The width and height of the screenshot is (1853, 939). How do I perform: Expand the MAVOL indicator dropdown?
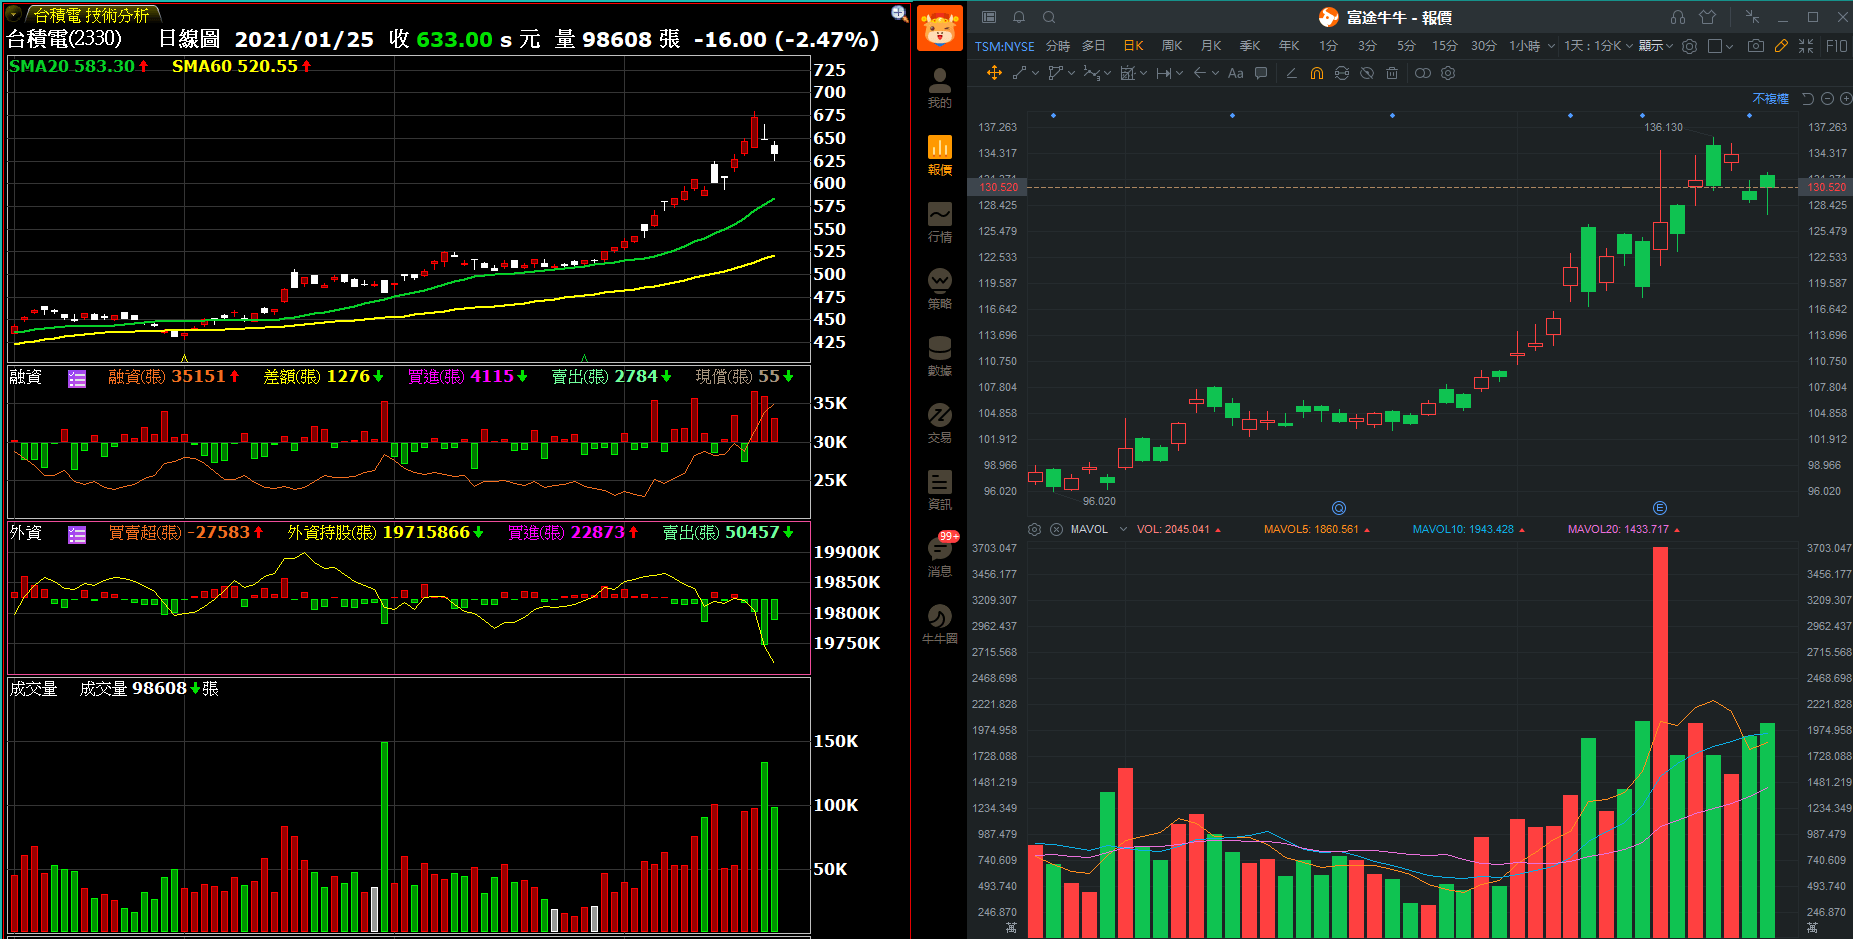(x=1123, y=529)
